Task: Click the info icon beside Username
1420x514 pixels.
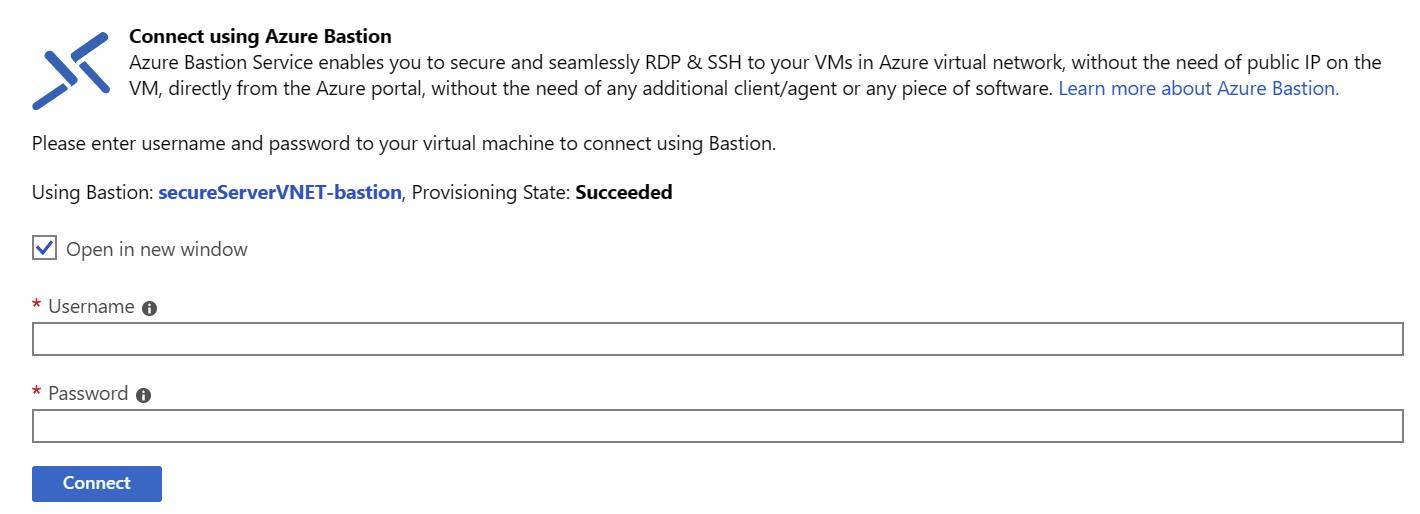Action: 149,308
